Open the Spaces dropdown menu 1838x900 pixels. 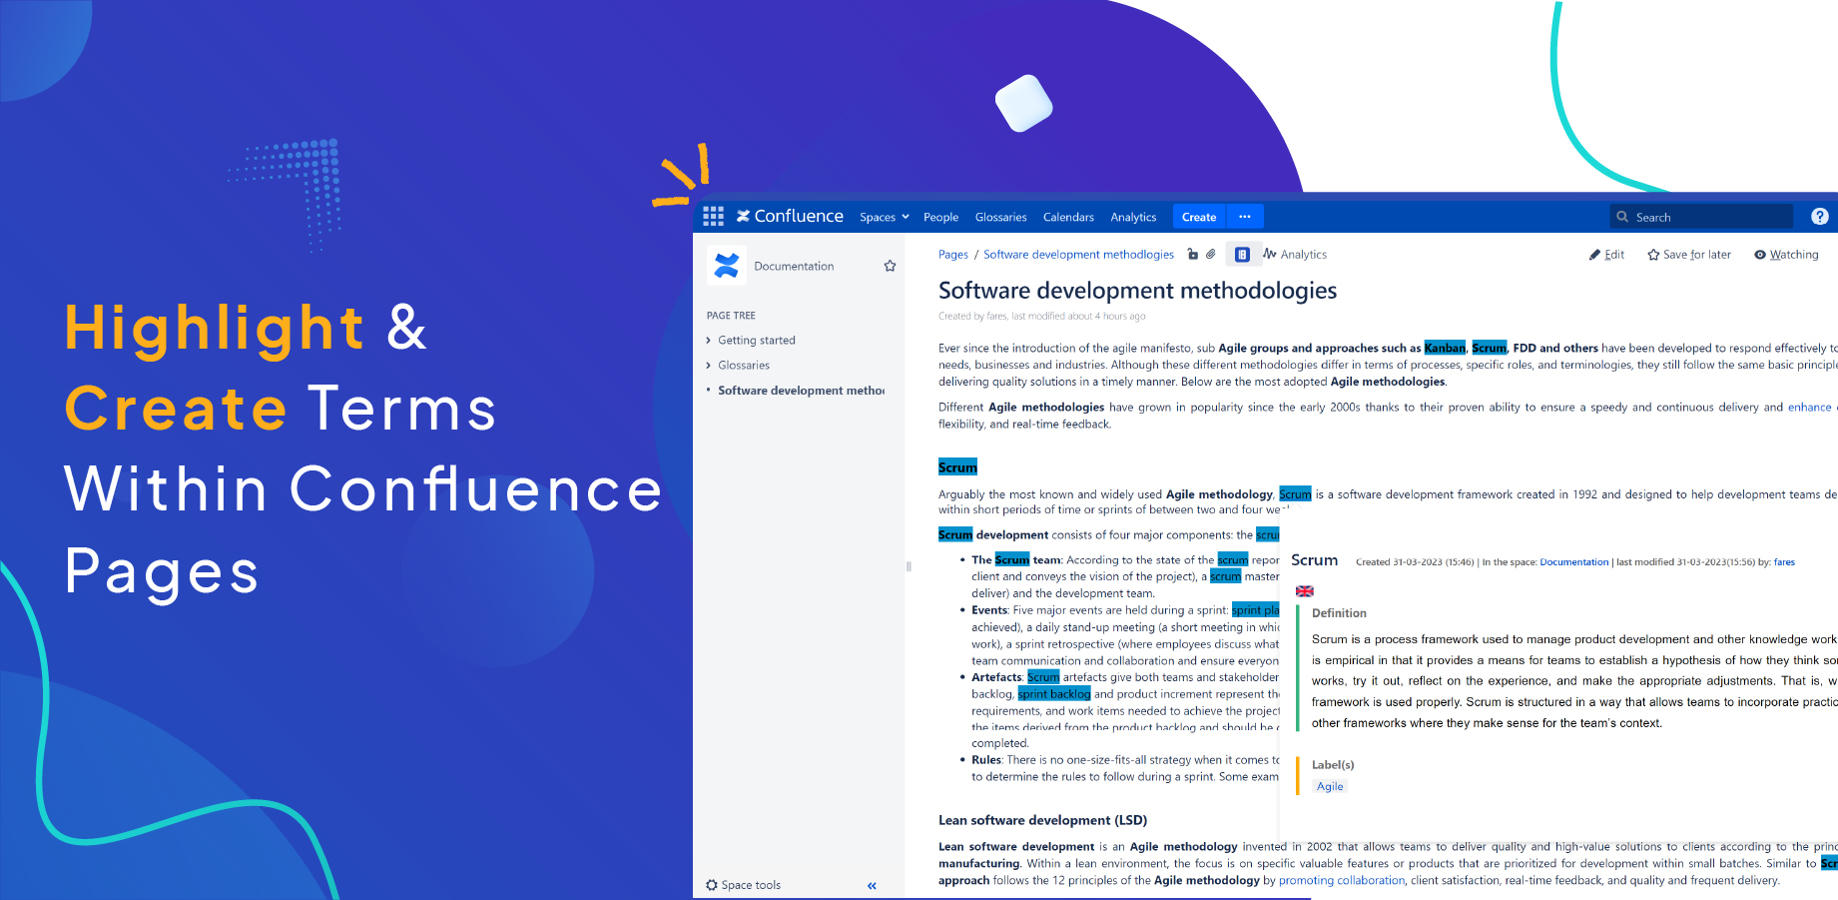point(884,217)
